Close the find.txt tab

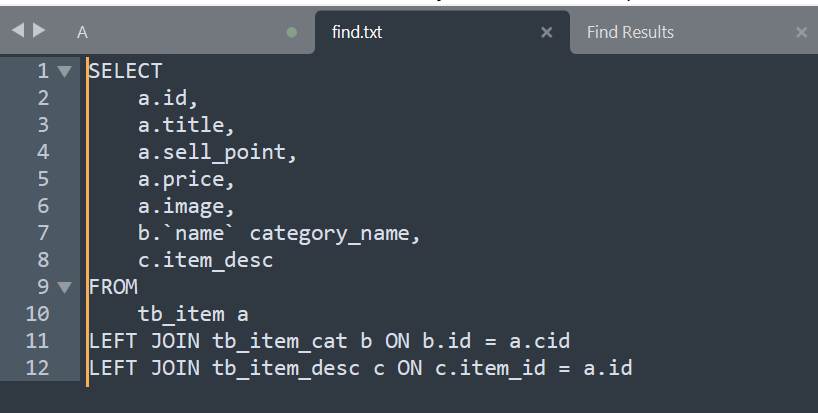point(546,33)
